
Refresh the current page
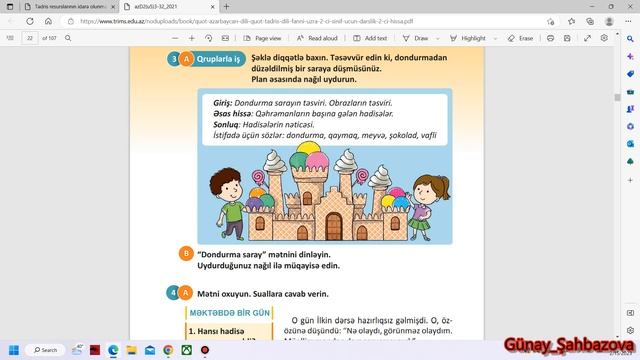(x=30, y=21)
